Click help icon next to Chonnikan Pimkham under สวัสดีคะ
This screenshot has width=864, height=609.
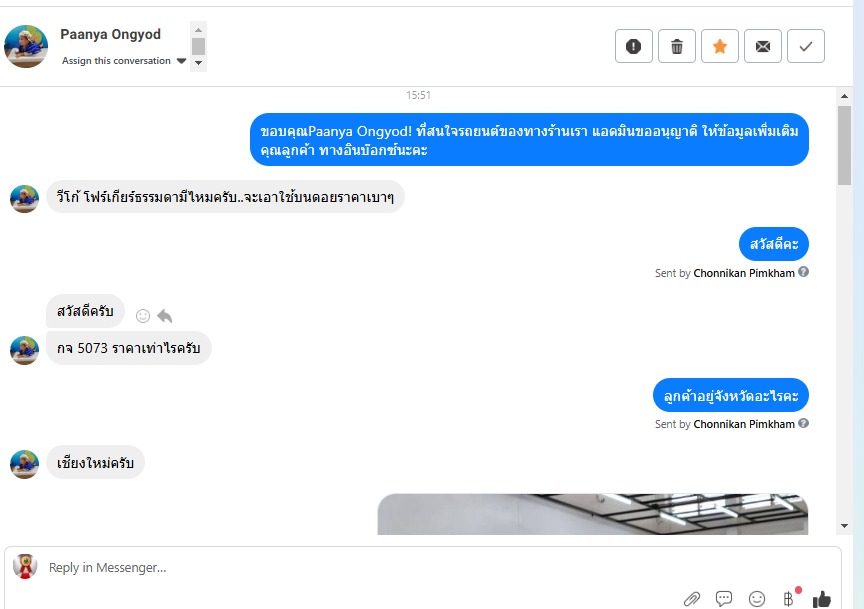[803, 272]
